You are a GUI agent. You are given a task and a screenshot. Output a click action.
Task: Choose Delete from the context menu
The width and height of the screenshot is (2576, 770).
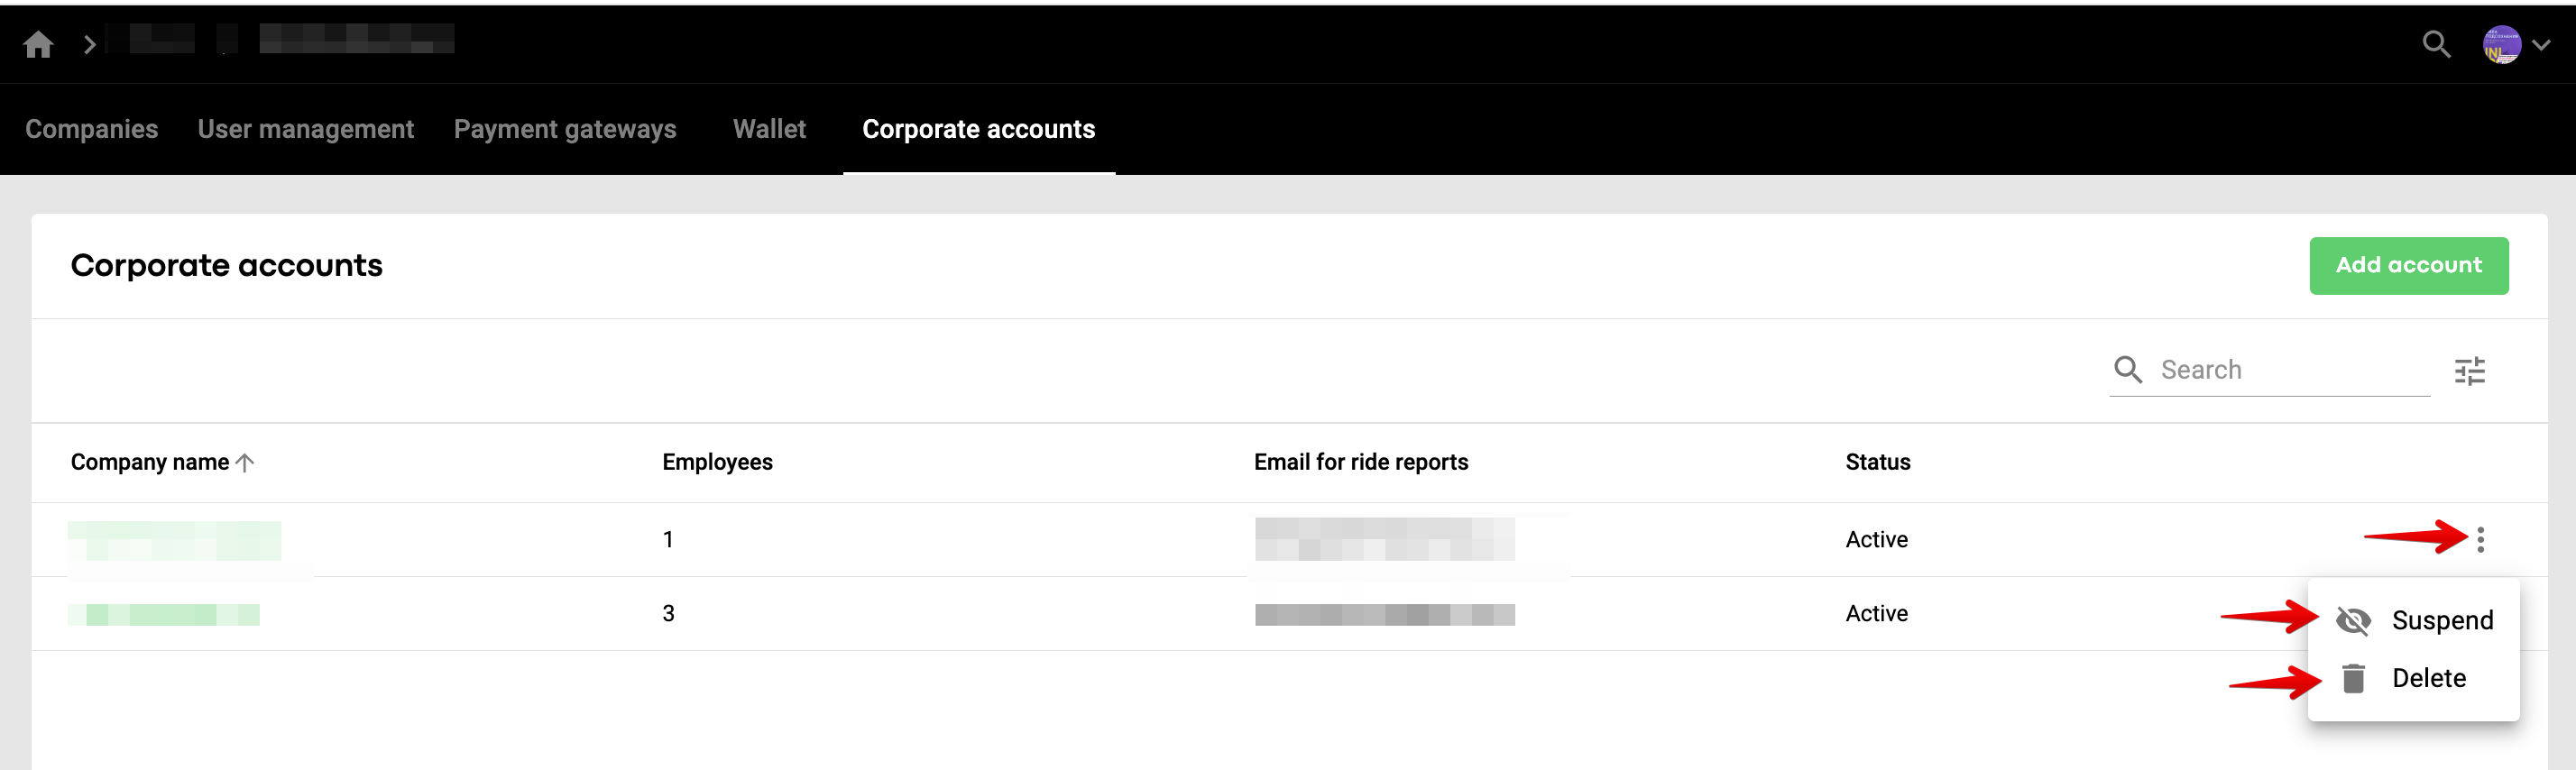pyautogui.click(x=2428, y=678)
